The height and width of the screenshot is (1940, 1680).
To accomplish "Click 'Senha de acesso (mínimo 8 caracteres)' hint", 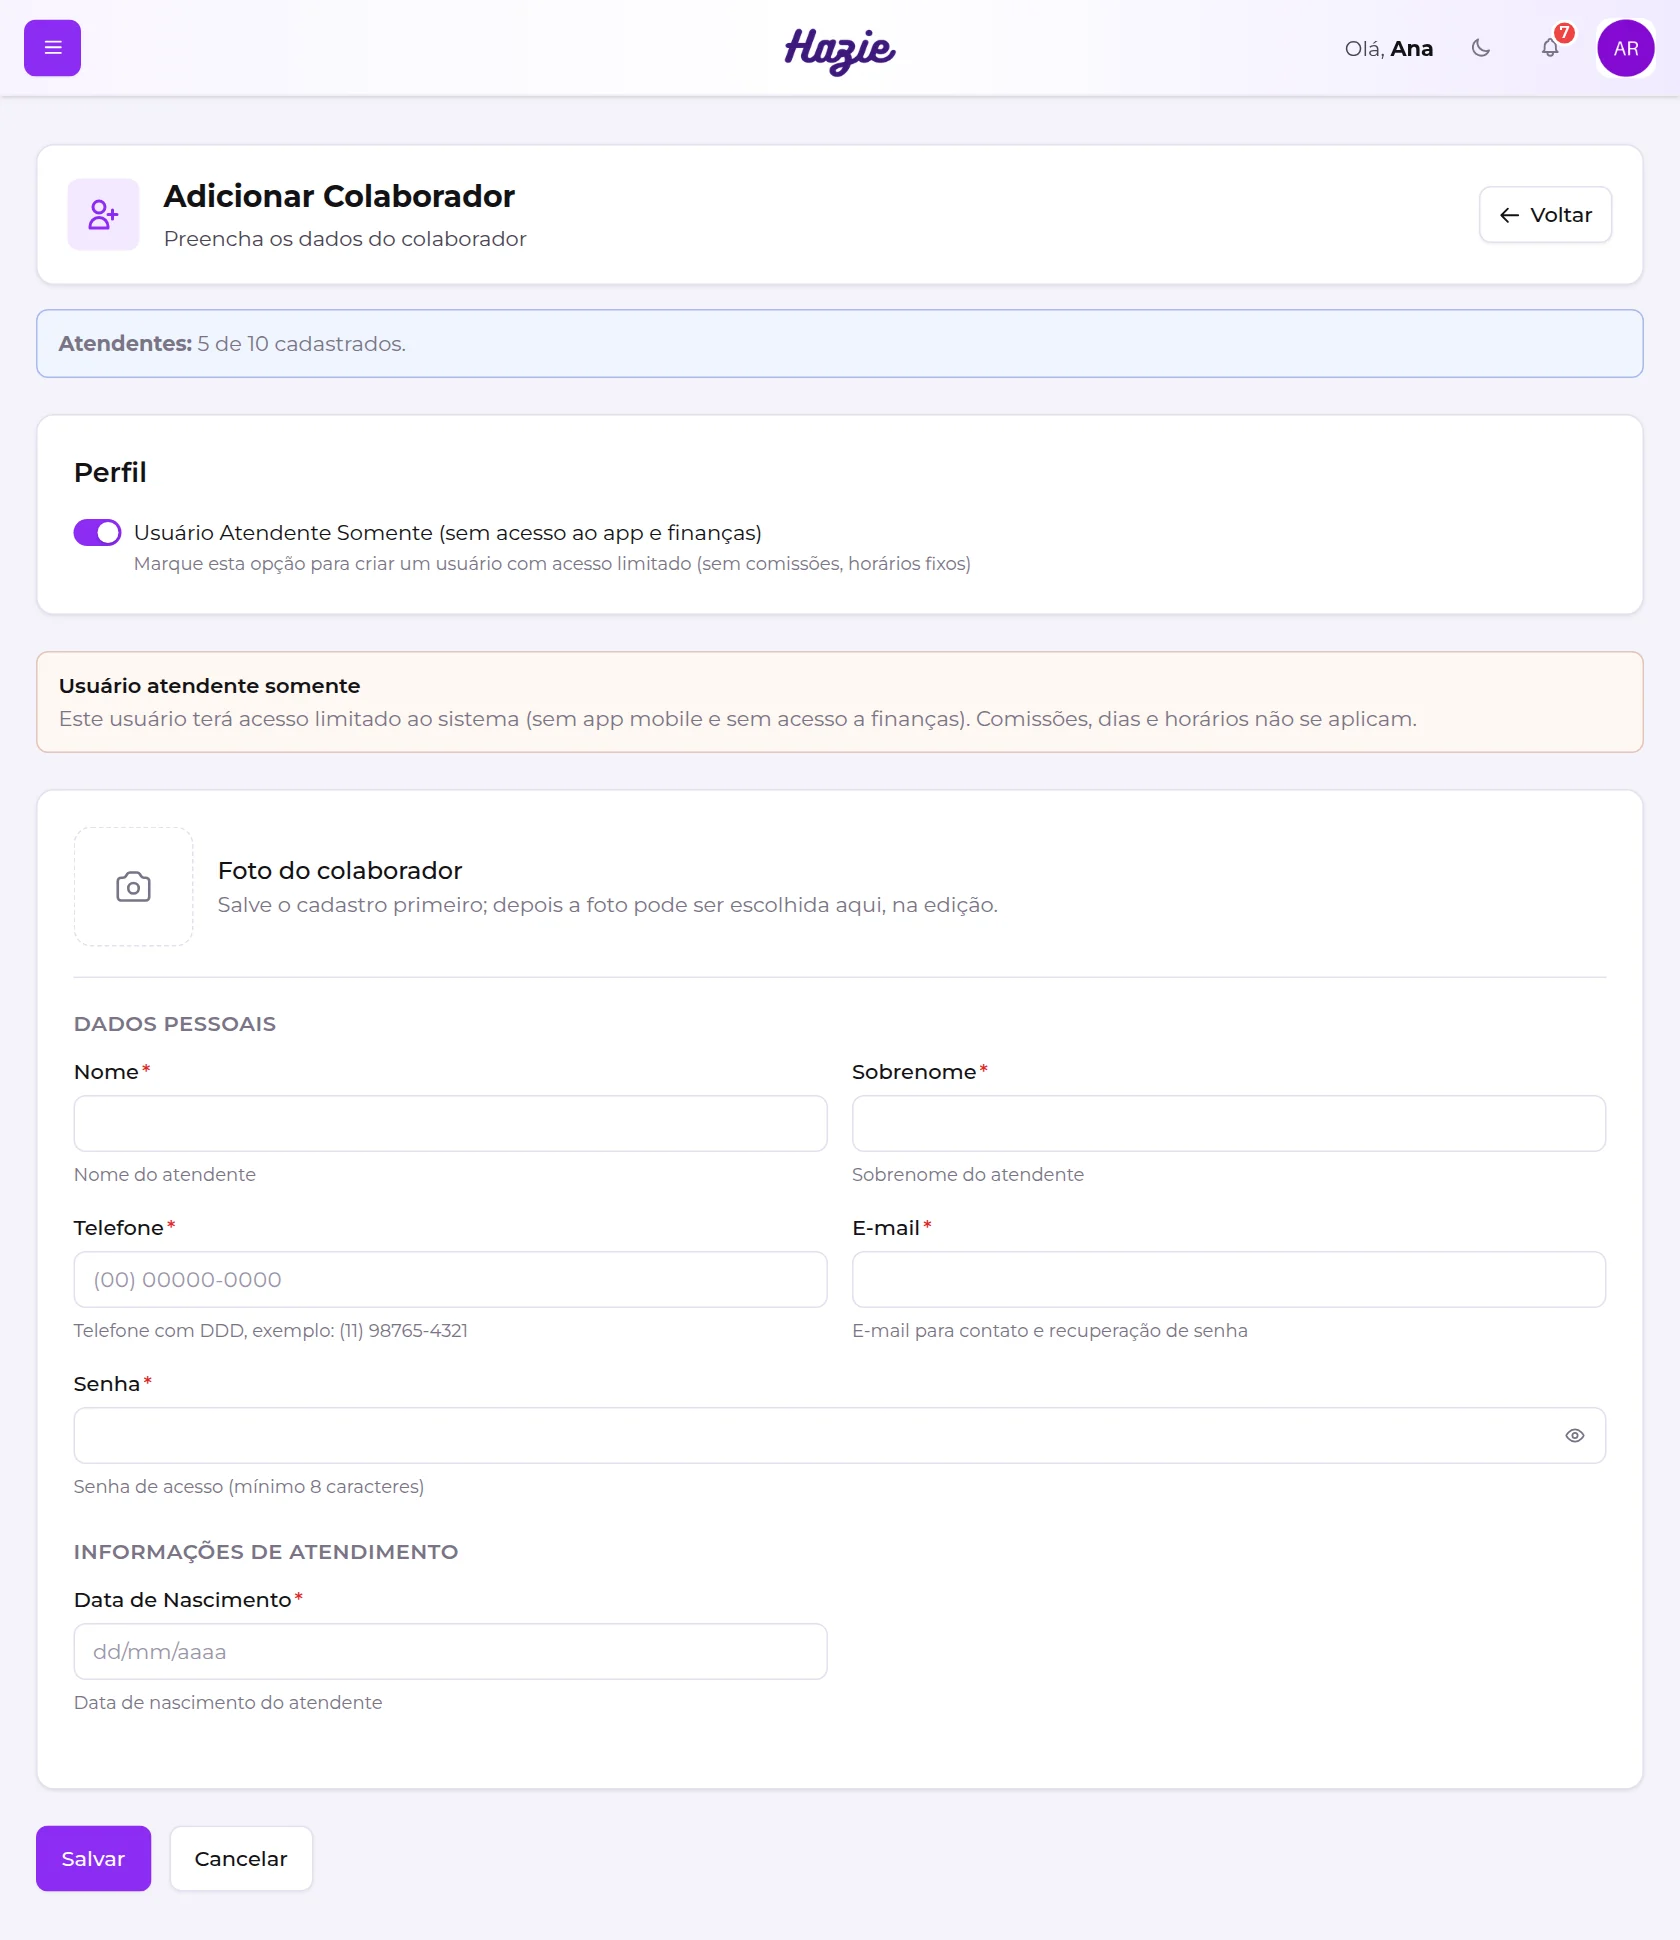I will 249,1487.
